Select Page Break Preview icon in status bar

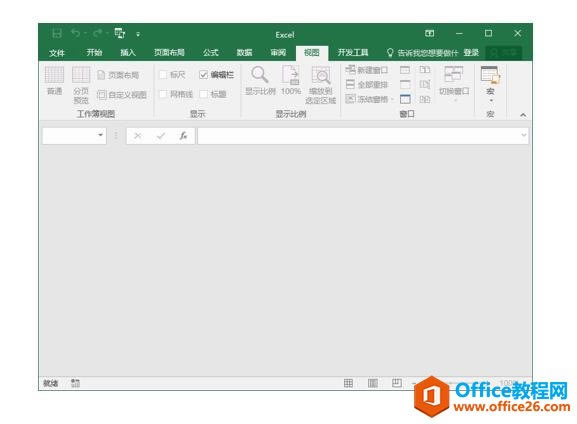[x=397, y=383]
